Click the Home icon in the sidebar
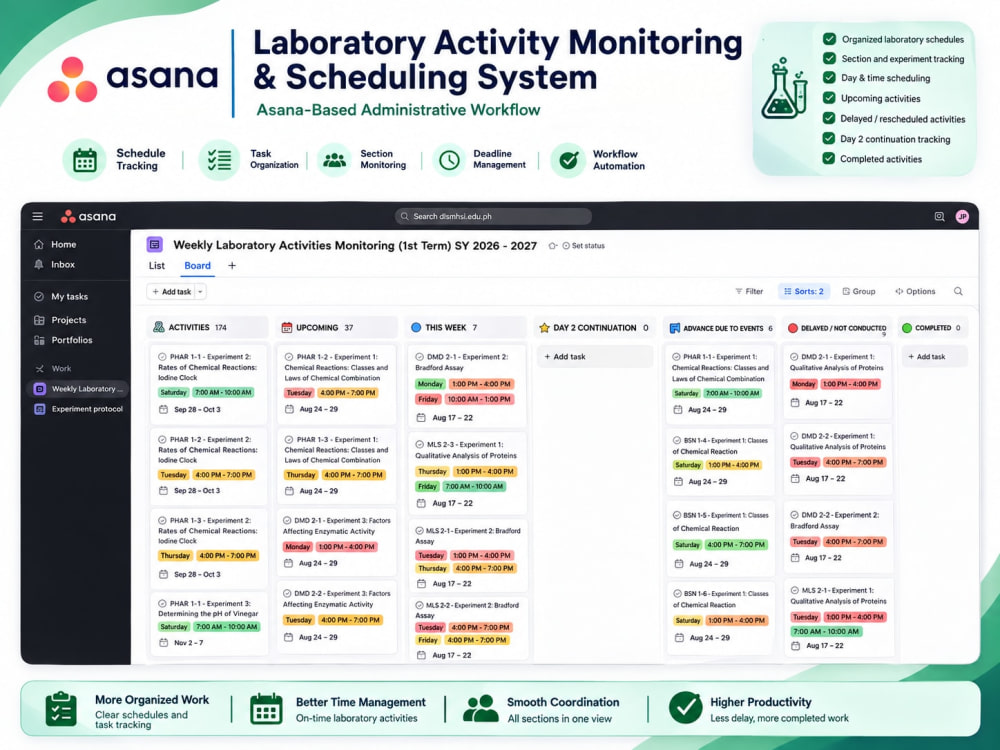The width and height of the screenshot is (1000, 750). pyautogui.click(x=39, y=244)
